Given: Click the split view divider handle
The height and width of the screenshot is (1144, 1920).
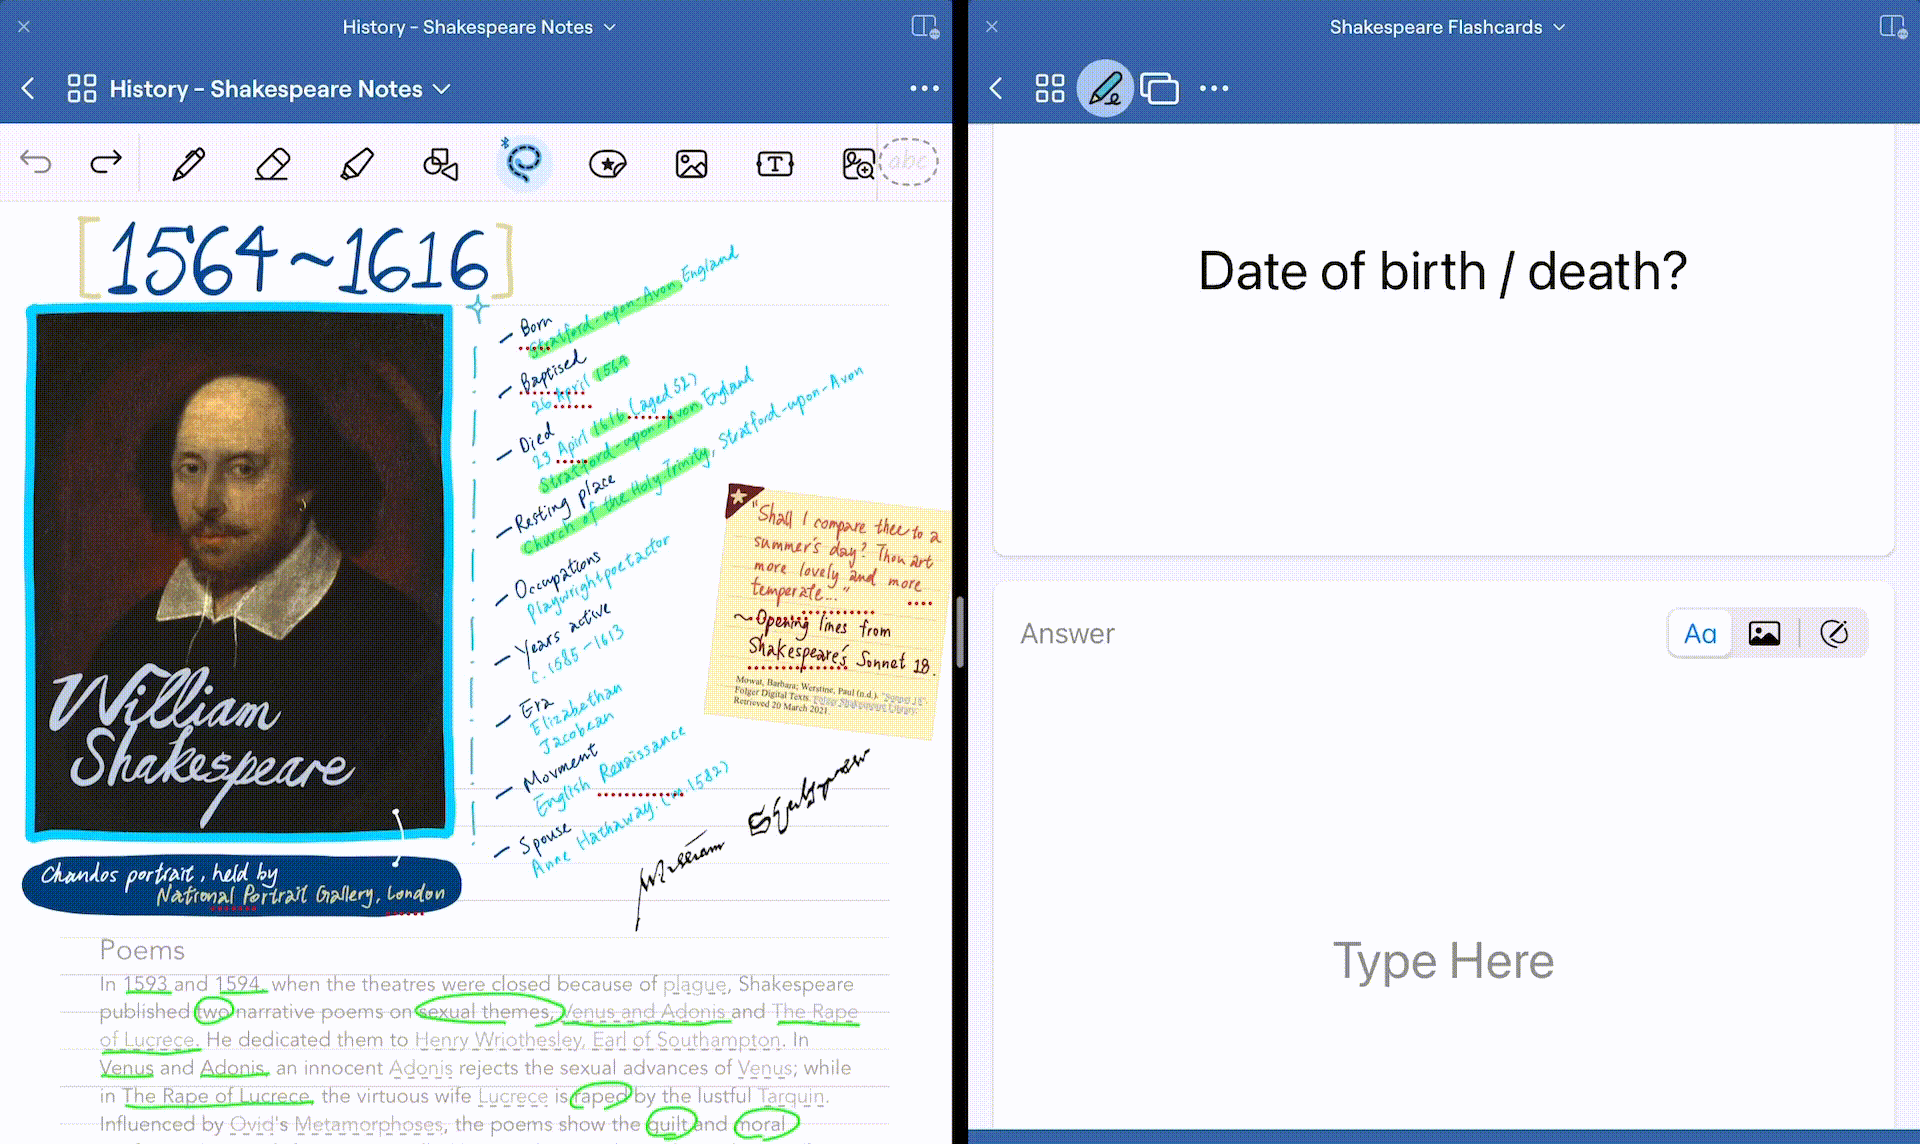Looking at the screenshot, I should pyautogui.click(x=960, y=632).
